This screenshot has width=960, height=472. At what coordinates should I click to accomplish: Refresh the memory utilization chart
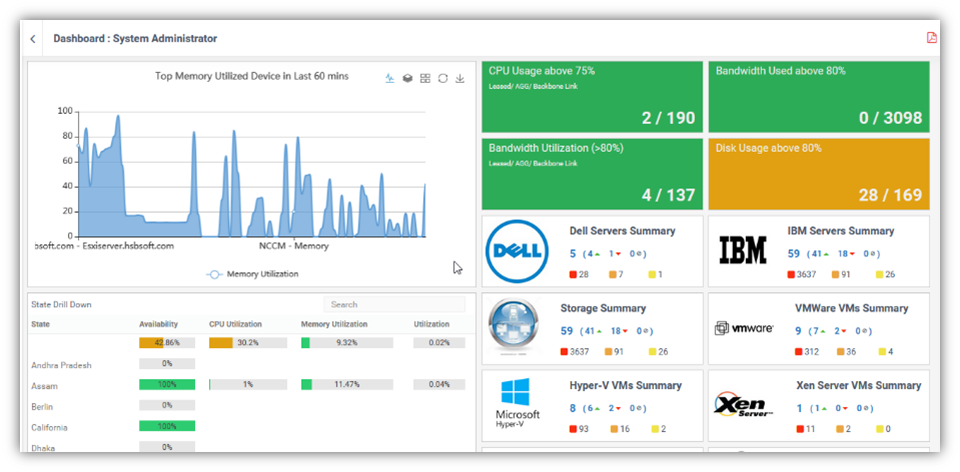(x=443, y=78)
